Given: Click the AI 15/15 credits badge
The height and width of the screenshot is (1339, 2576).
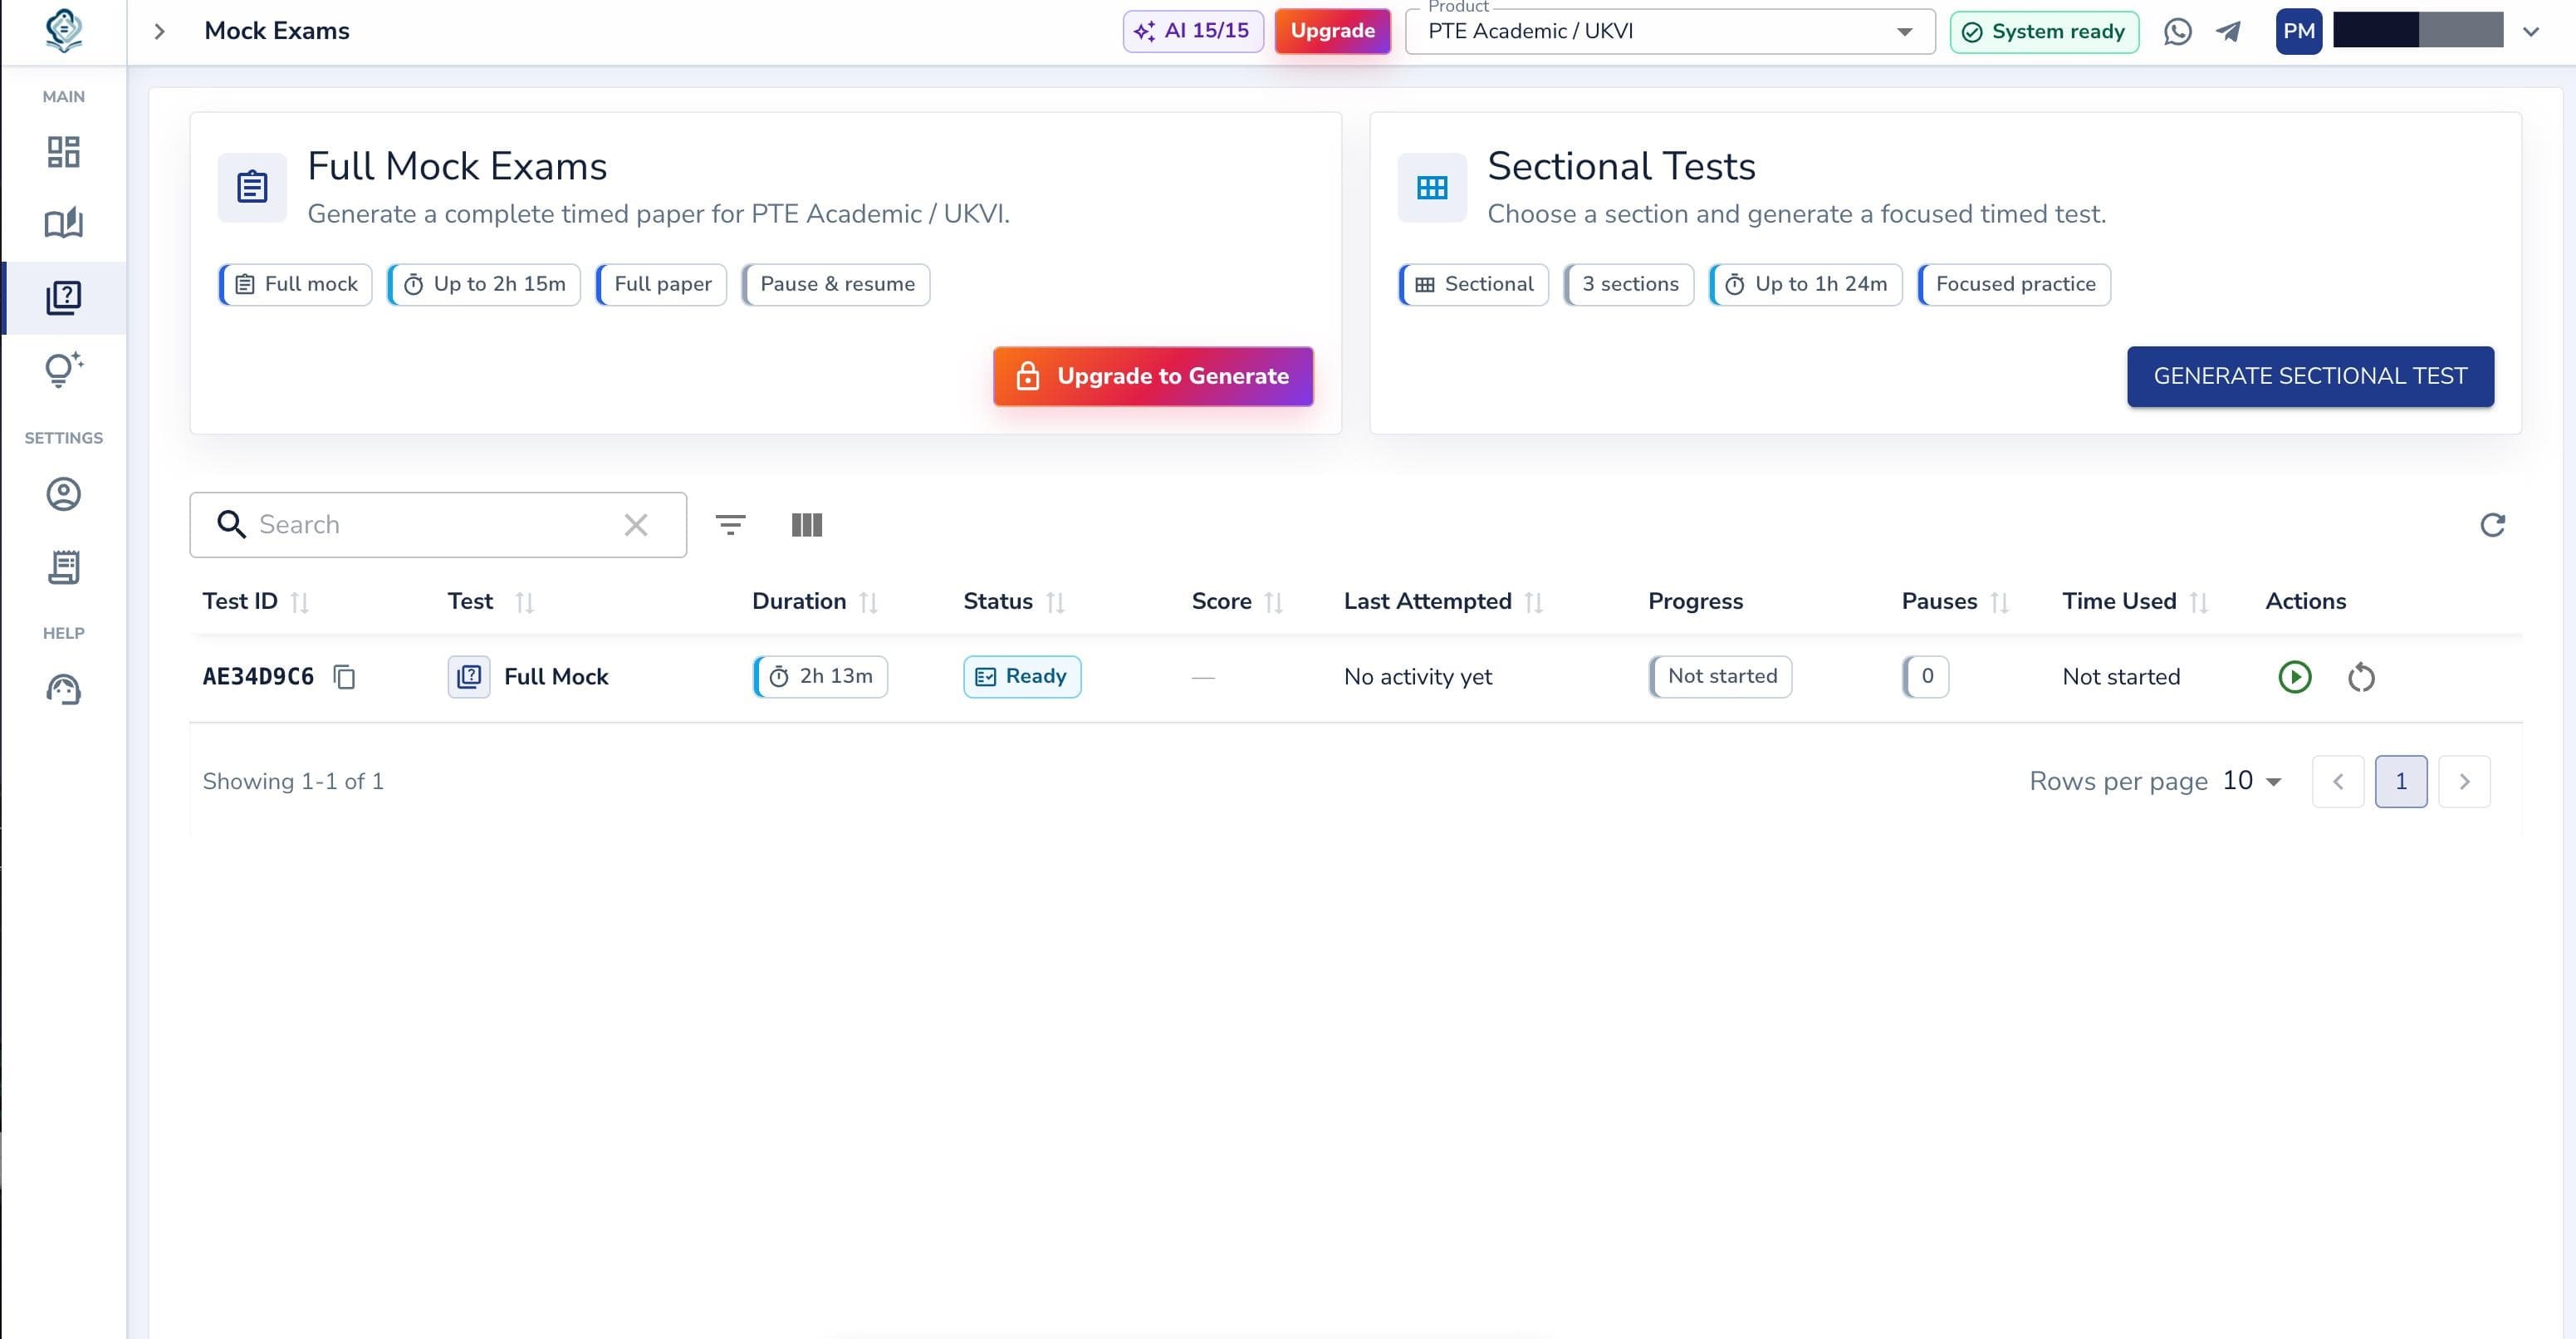Looking at the screenshot, I should (x=1193, y=31).
